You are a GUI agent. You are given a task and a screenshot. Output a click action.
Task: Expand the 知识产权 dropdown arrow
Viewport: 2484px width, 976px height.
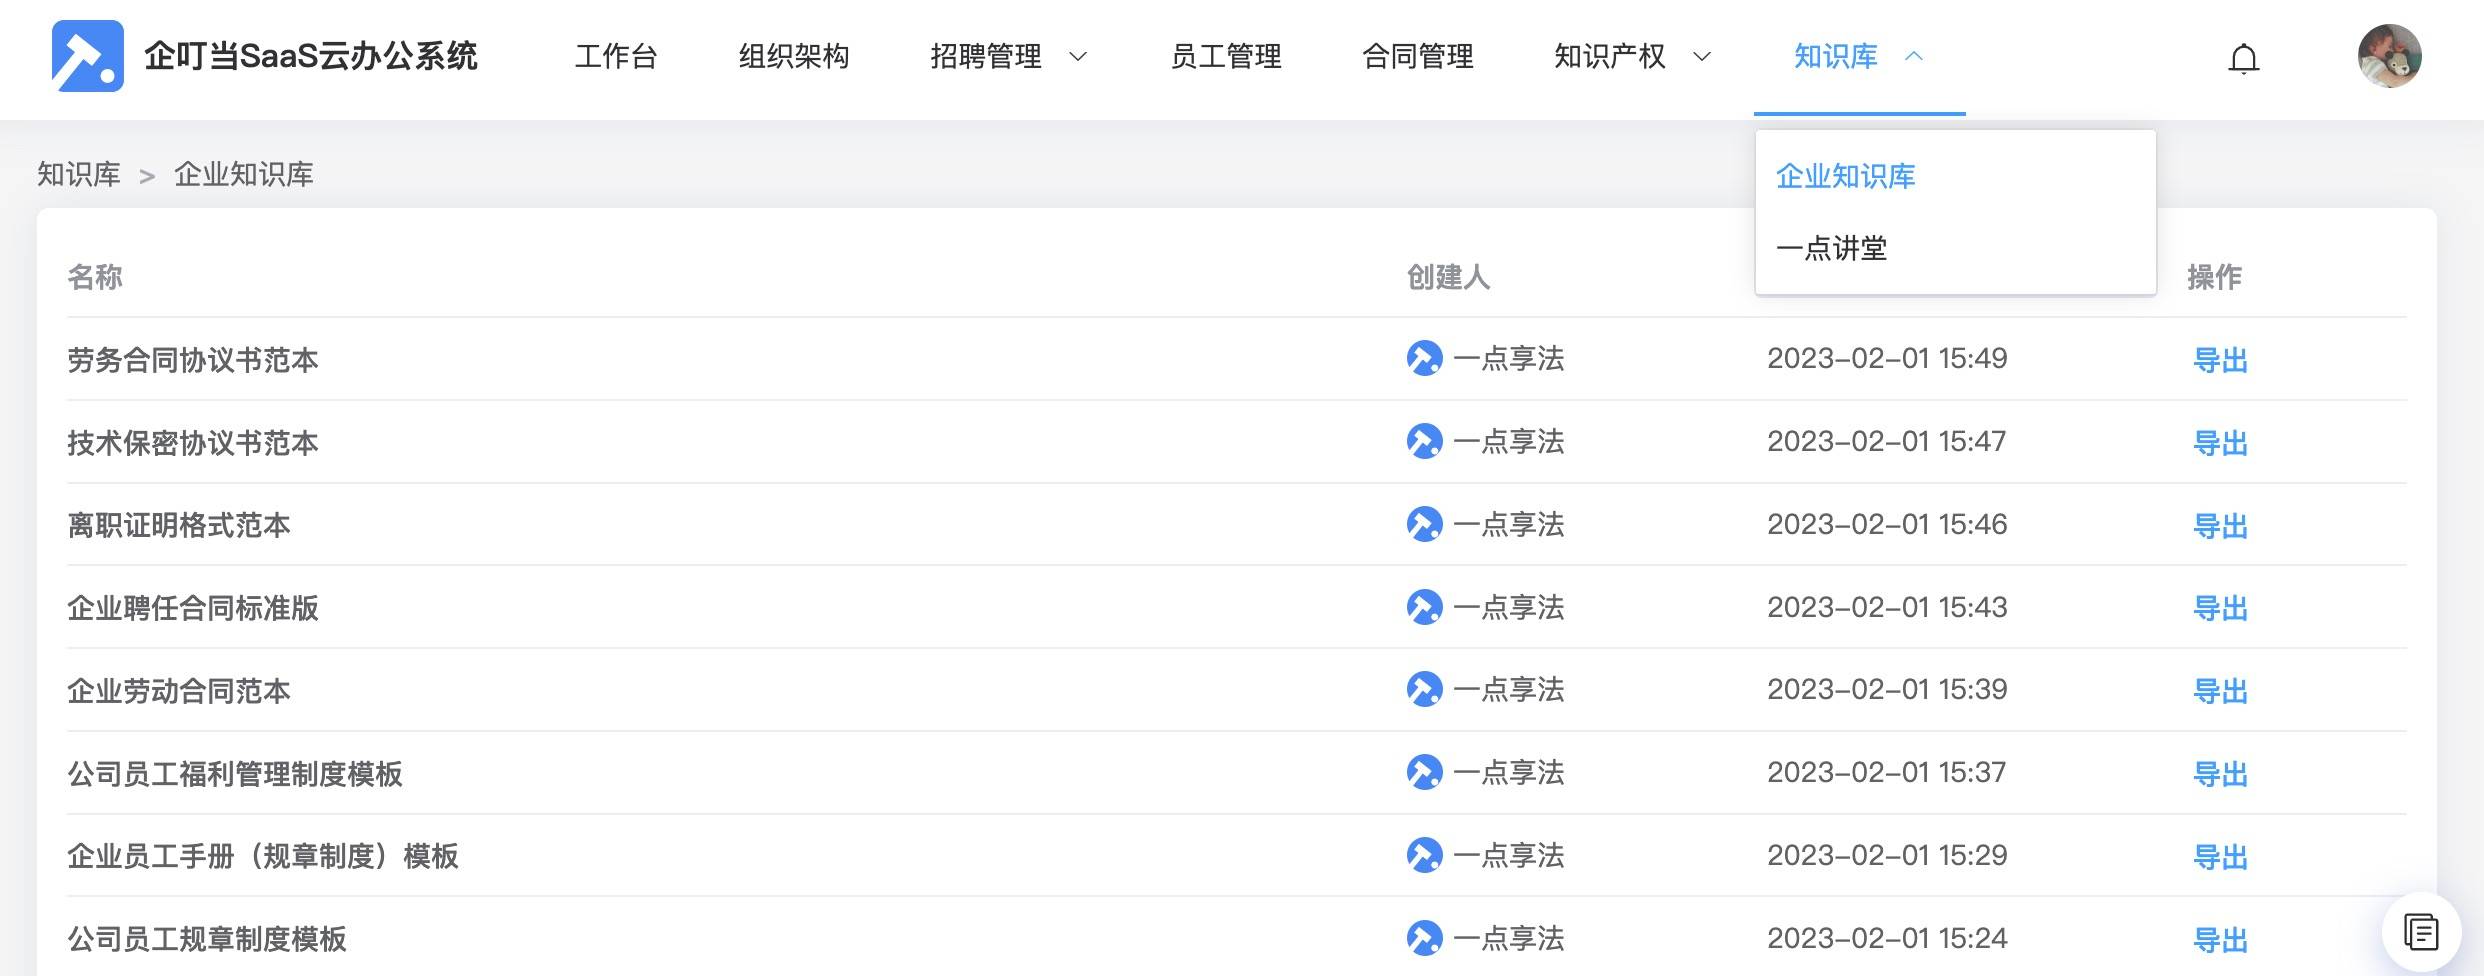pyautogui.click(x=1702, y=57)
